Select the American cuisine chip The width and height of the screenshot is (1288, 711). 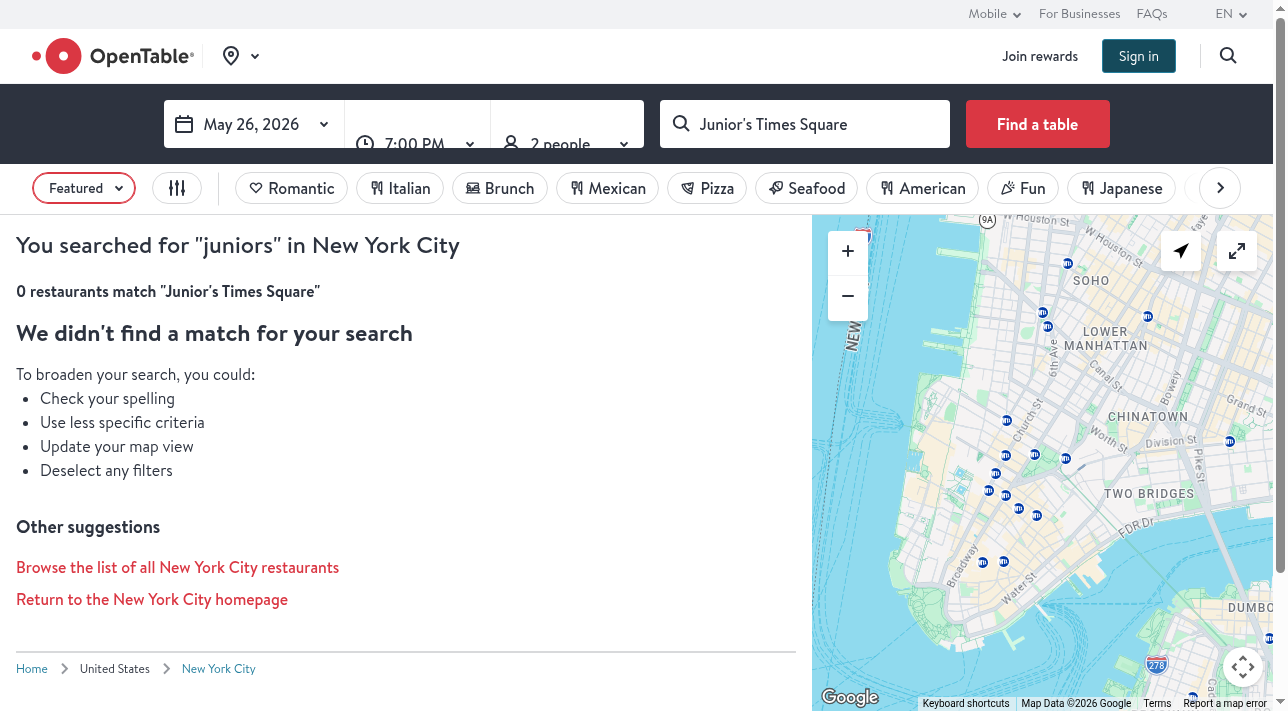tap(923, 188)
